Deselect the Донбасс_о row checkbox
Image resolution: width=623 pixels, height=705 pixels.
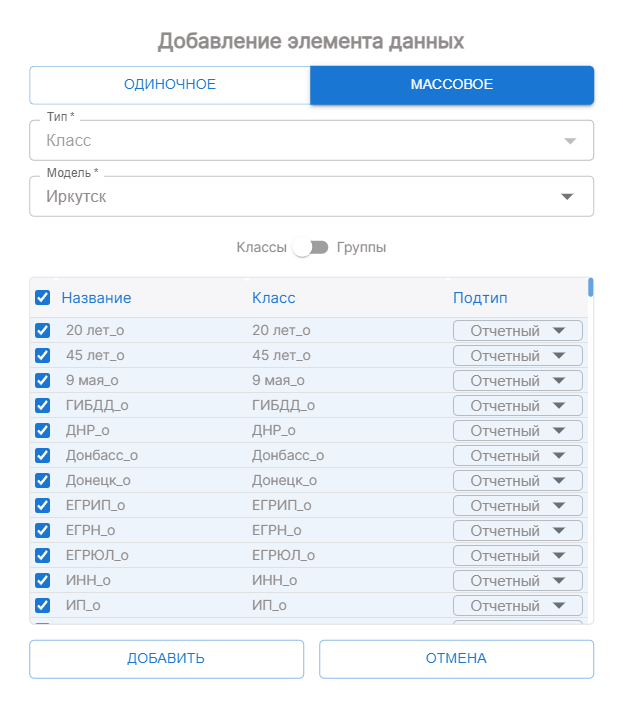coord(43,455)
